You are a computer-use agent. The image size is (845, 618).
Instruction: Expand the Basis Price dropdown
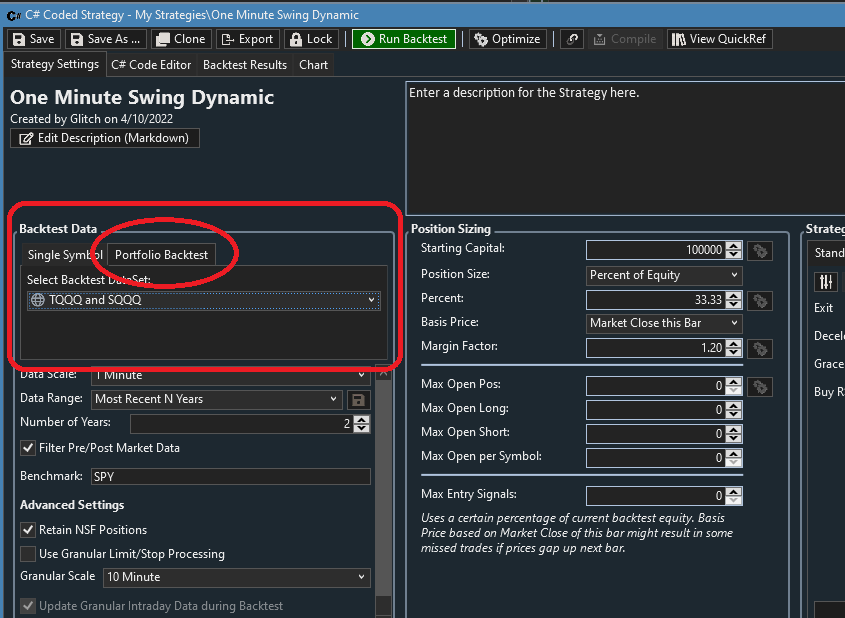tap(664, 323)
